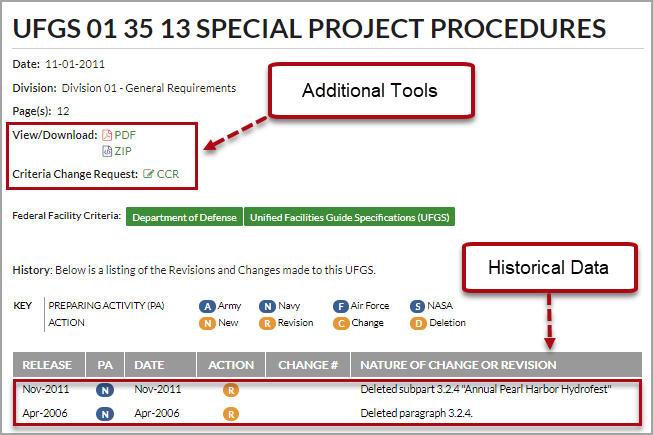Click the Apr-2006 date cell
Screen dimensions: 653x435
(157, 413)
